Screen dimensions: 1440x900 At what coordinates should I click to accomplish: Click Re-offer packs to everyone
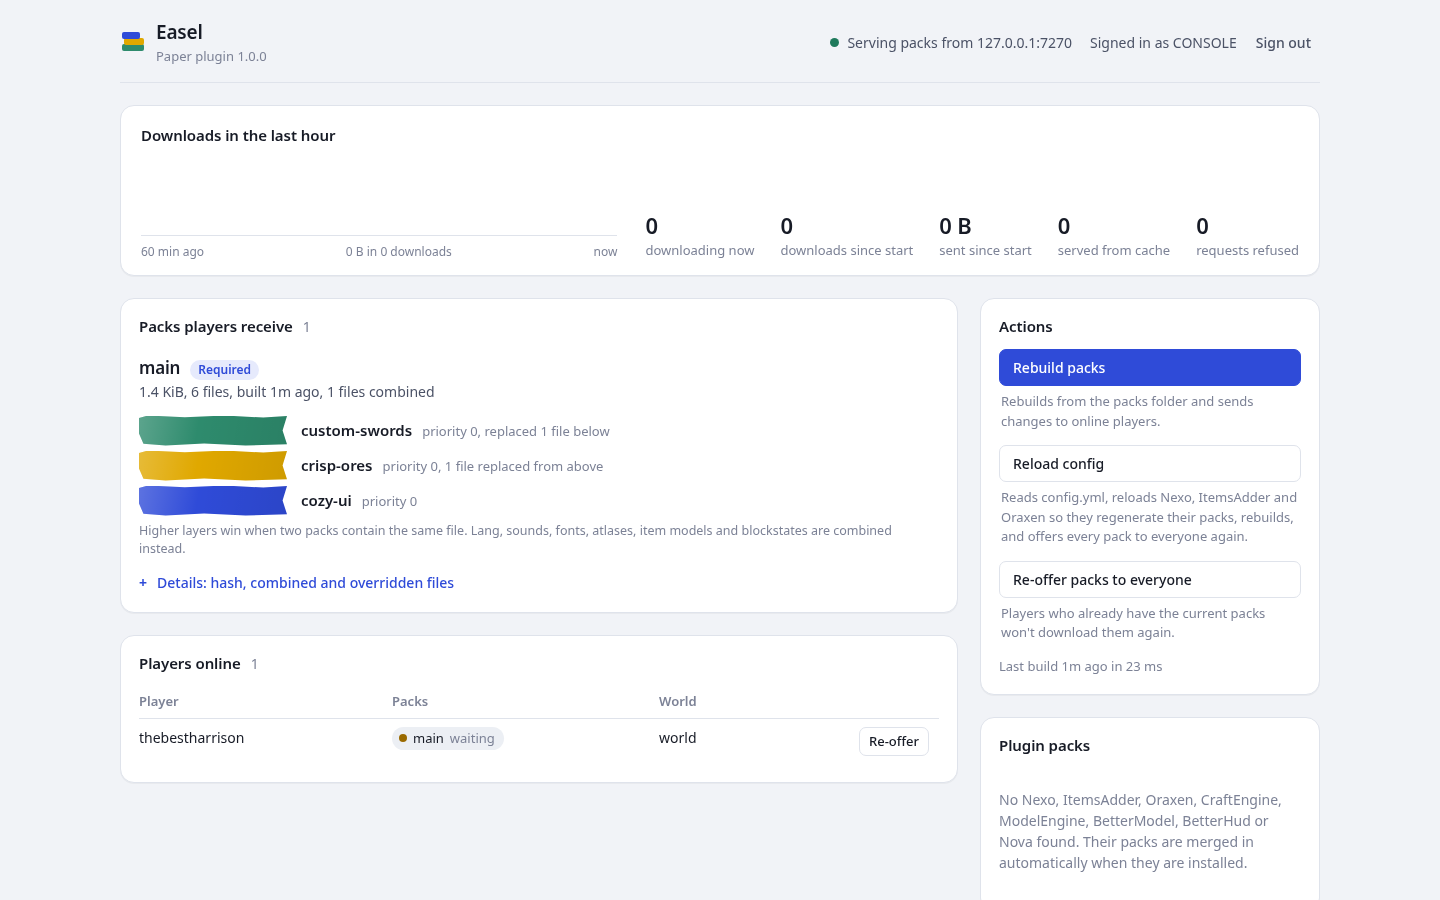click(1150, 580)
